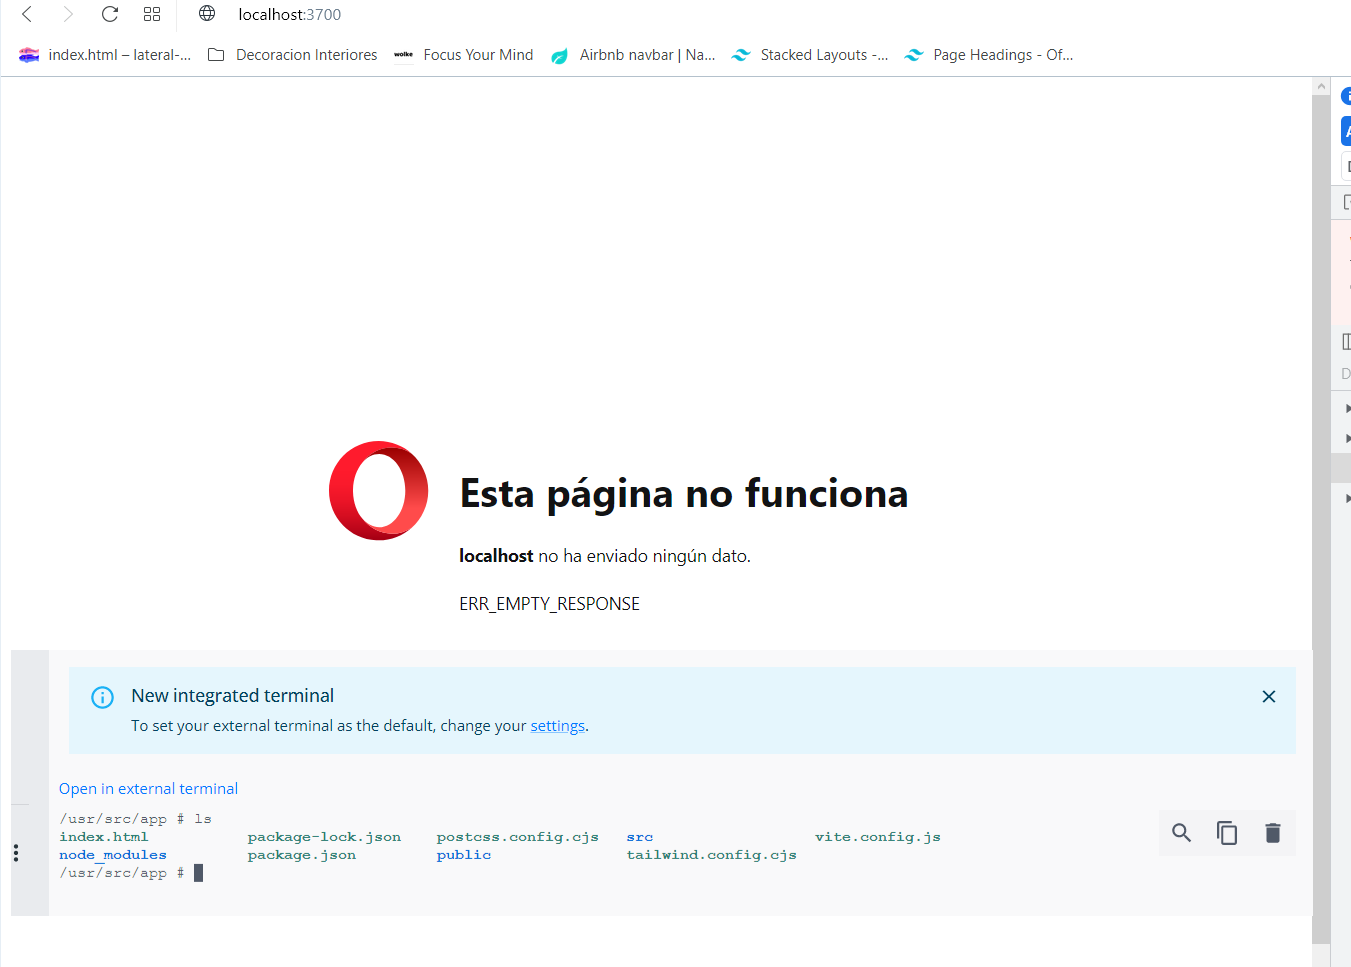Click Open in external terminal

(x=148, y=789)
